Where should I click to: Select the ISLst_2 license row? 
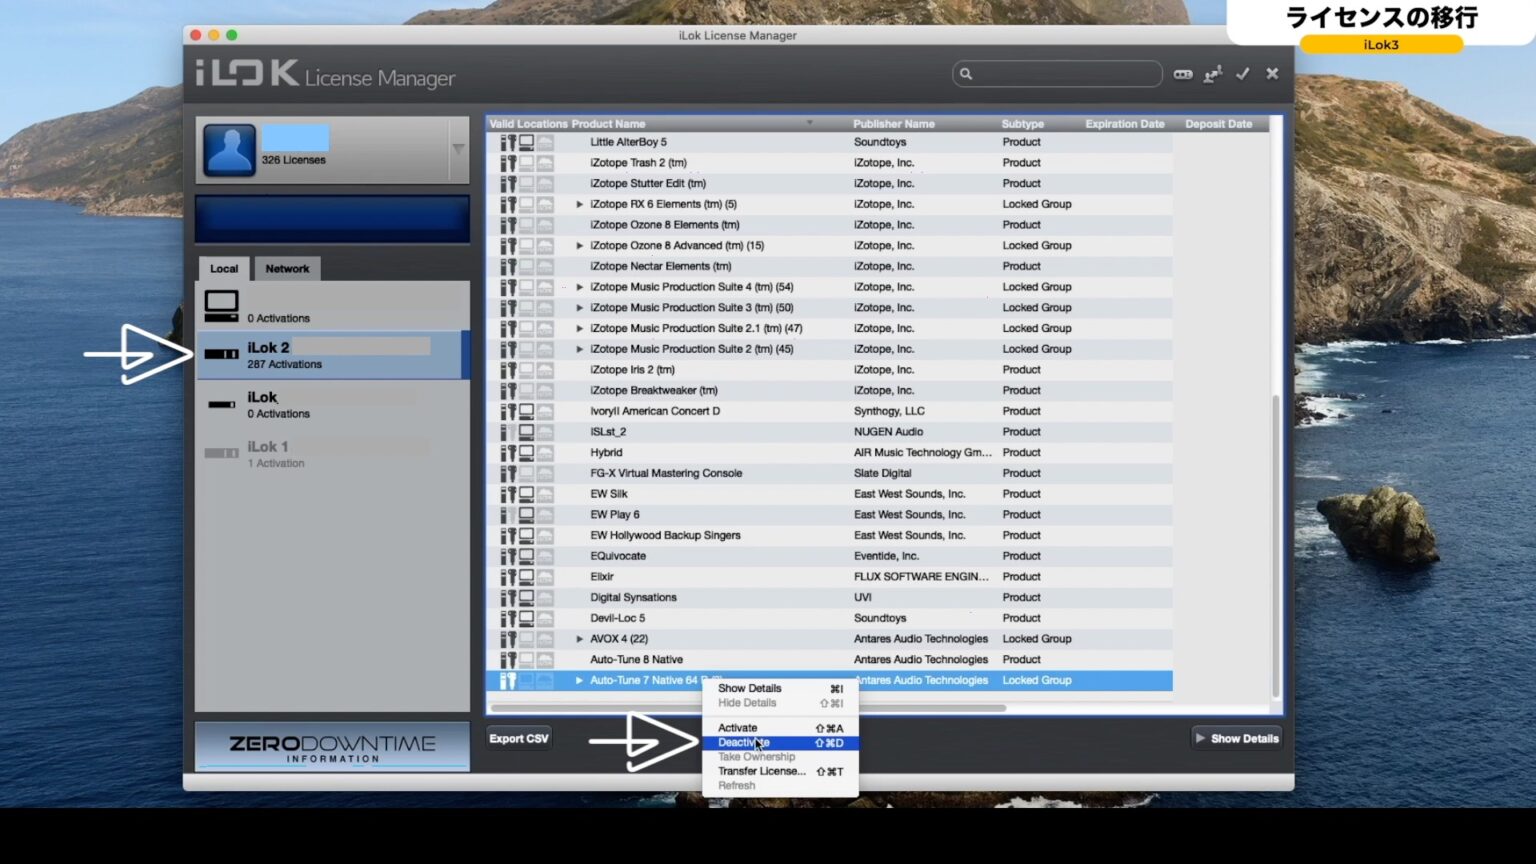tap(829, 432)
